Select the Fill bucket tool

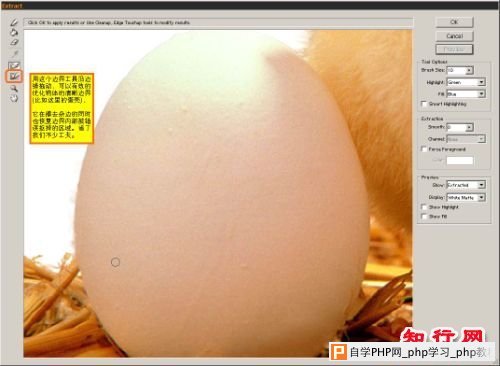tap(14, 32)
